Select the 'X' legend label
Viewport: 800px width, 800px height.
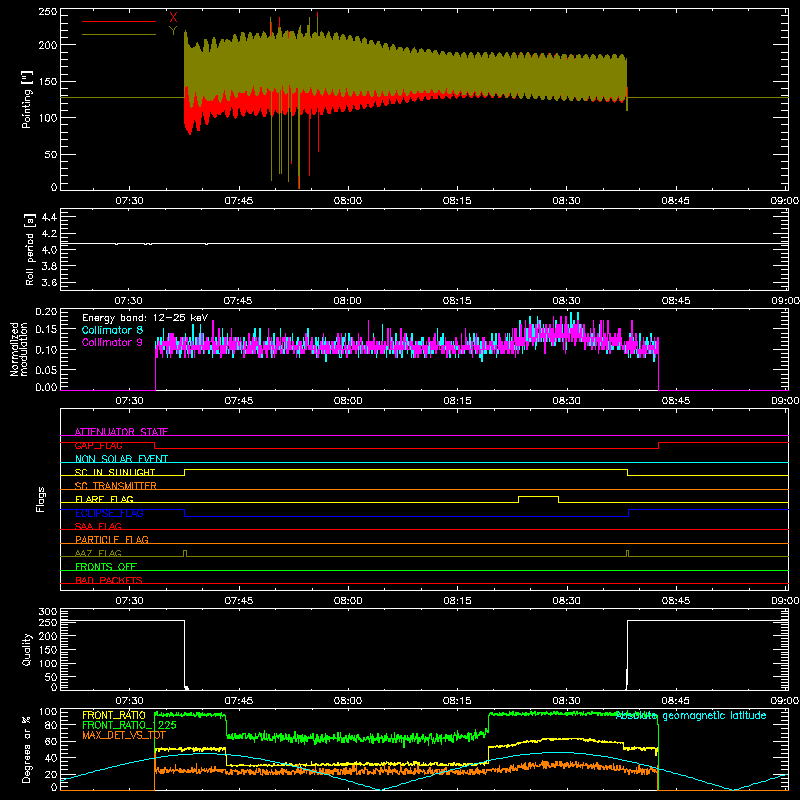pos(173,17)
